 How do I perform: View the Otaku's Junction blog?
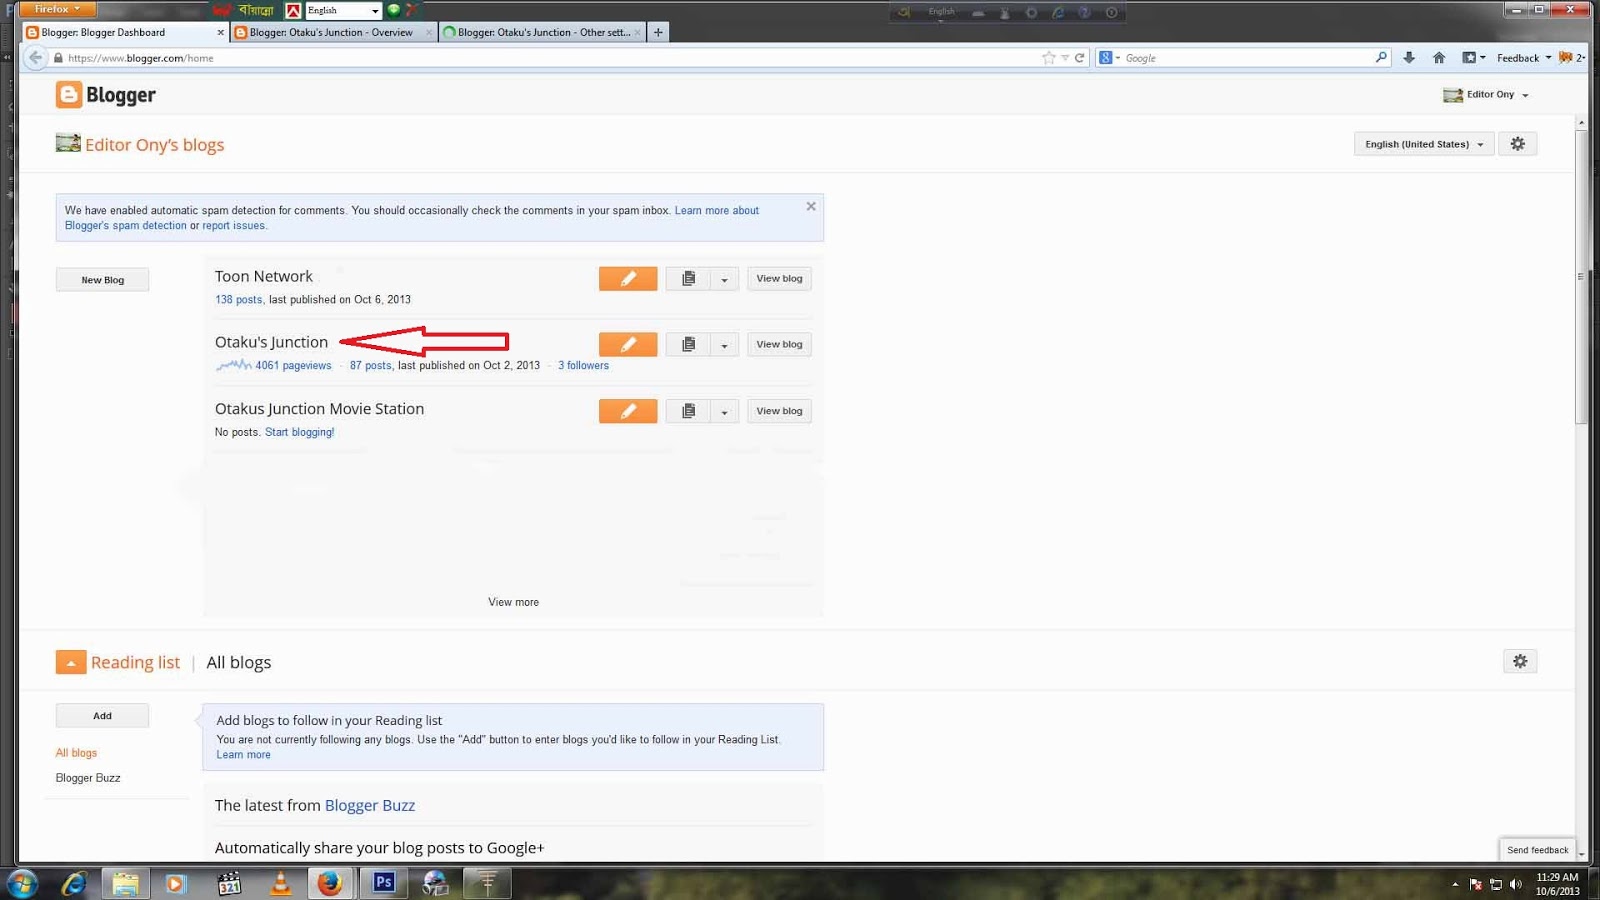779,345
